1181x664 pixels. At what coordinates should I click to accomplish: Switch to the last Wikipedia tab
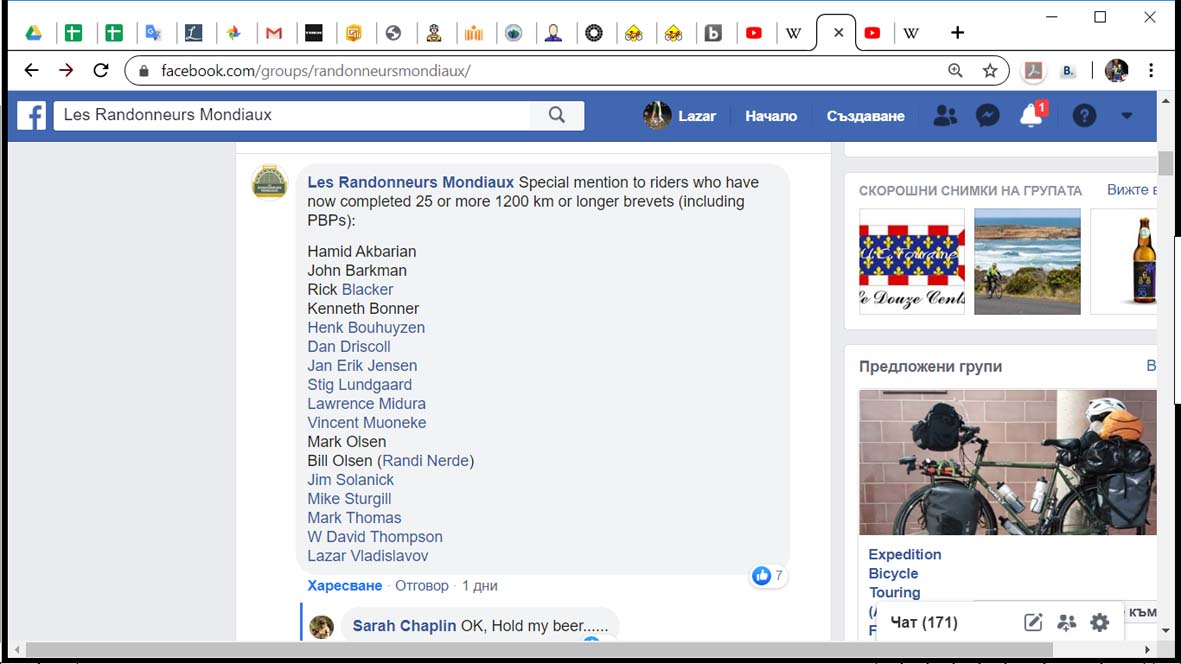(x=911, y=33)
